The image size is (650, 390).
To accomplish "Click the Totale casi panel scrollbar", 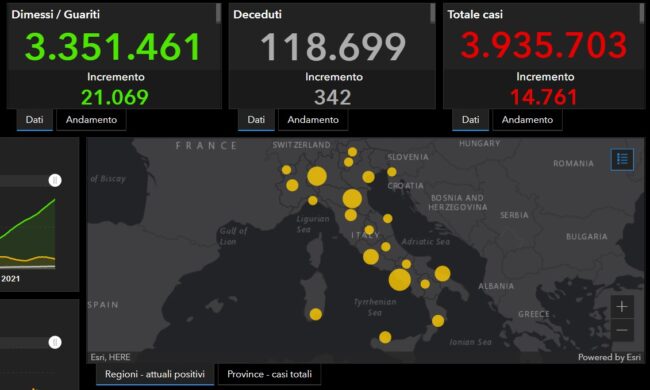I will [x=642, y=13].
